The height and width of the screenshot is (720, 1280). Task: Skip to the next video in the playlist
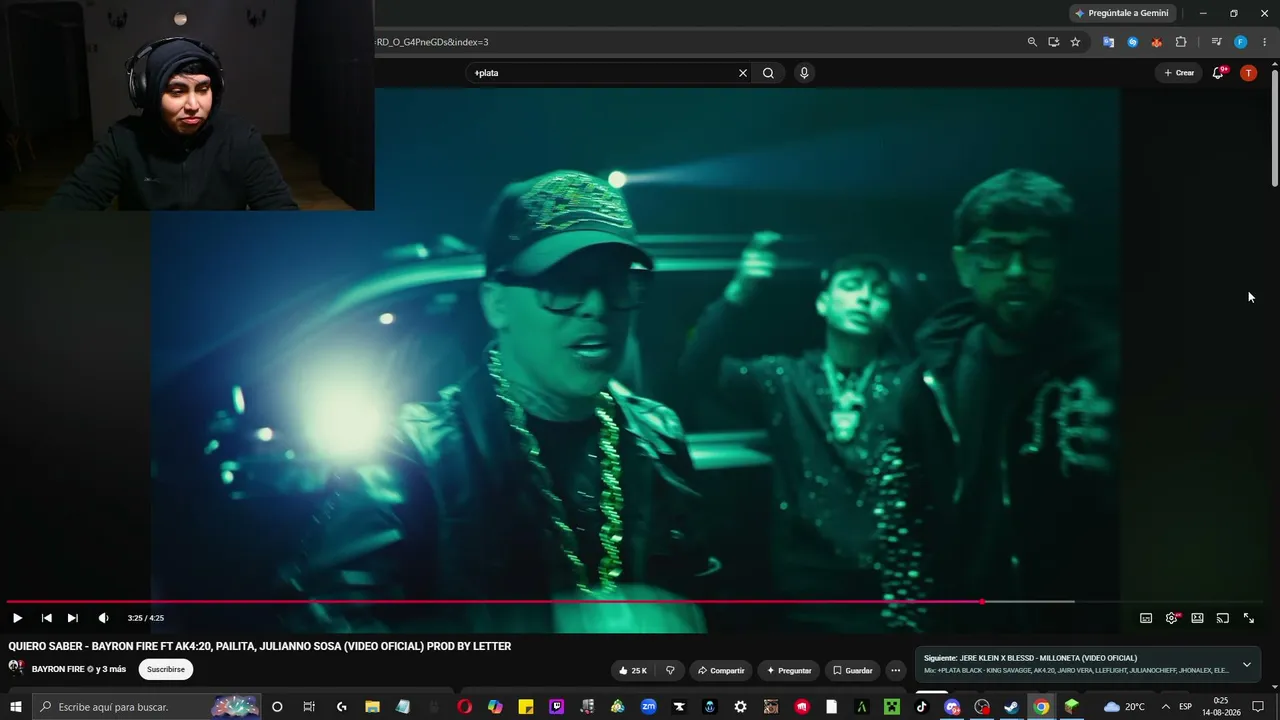click(x=72, y=618)
